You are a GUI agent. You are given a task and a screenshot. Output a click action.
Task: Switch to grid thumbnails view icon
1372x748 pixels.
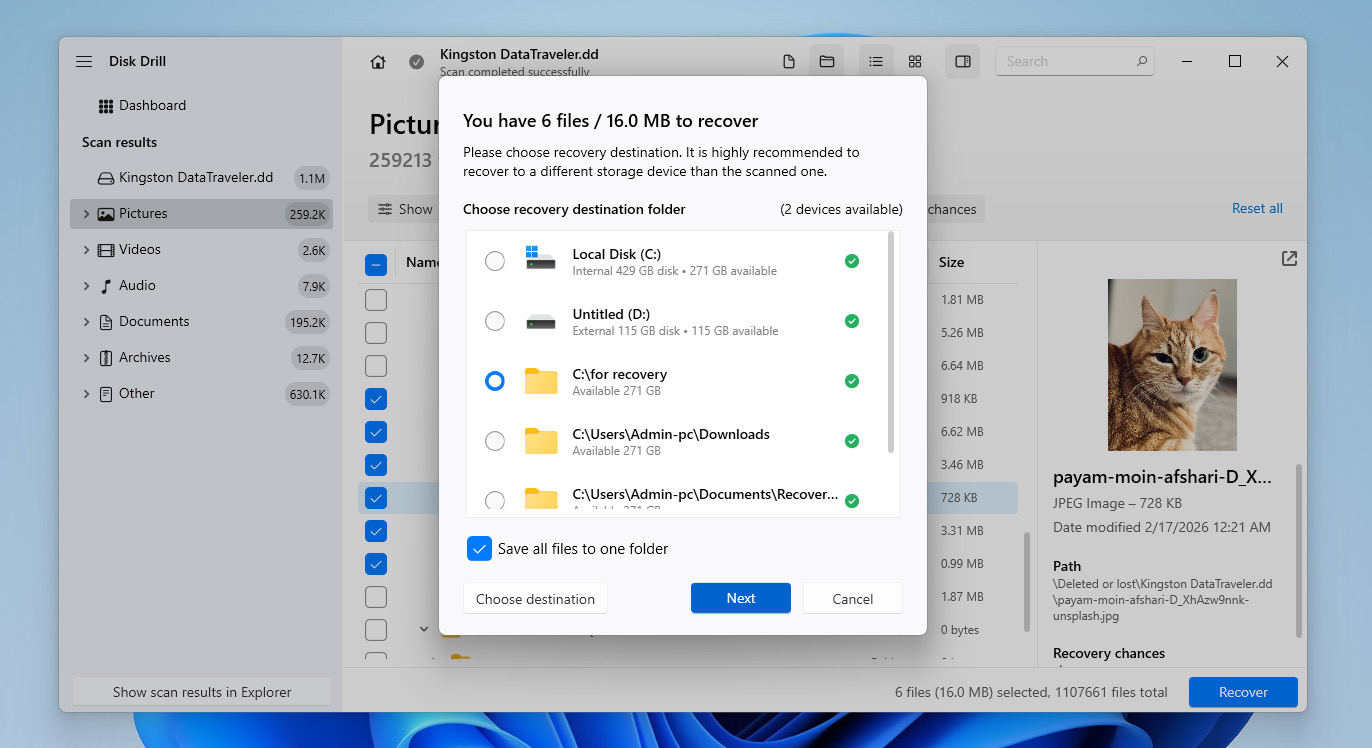[x=915, y=62]
